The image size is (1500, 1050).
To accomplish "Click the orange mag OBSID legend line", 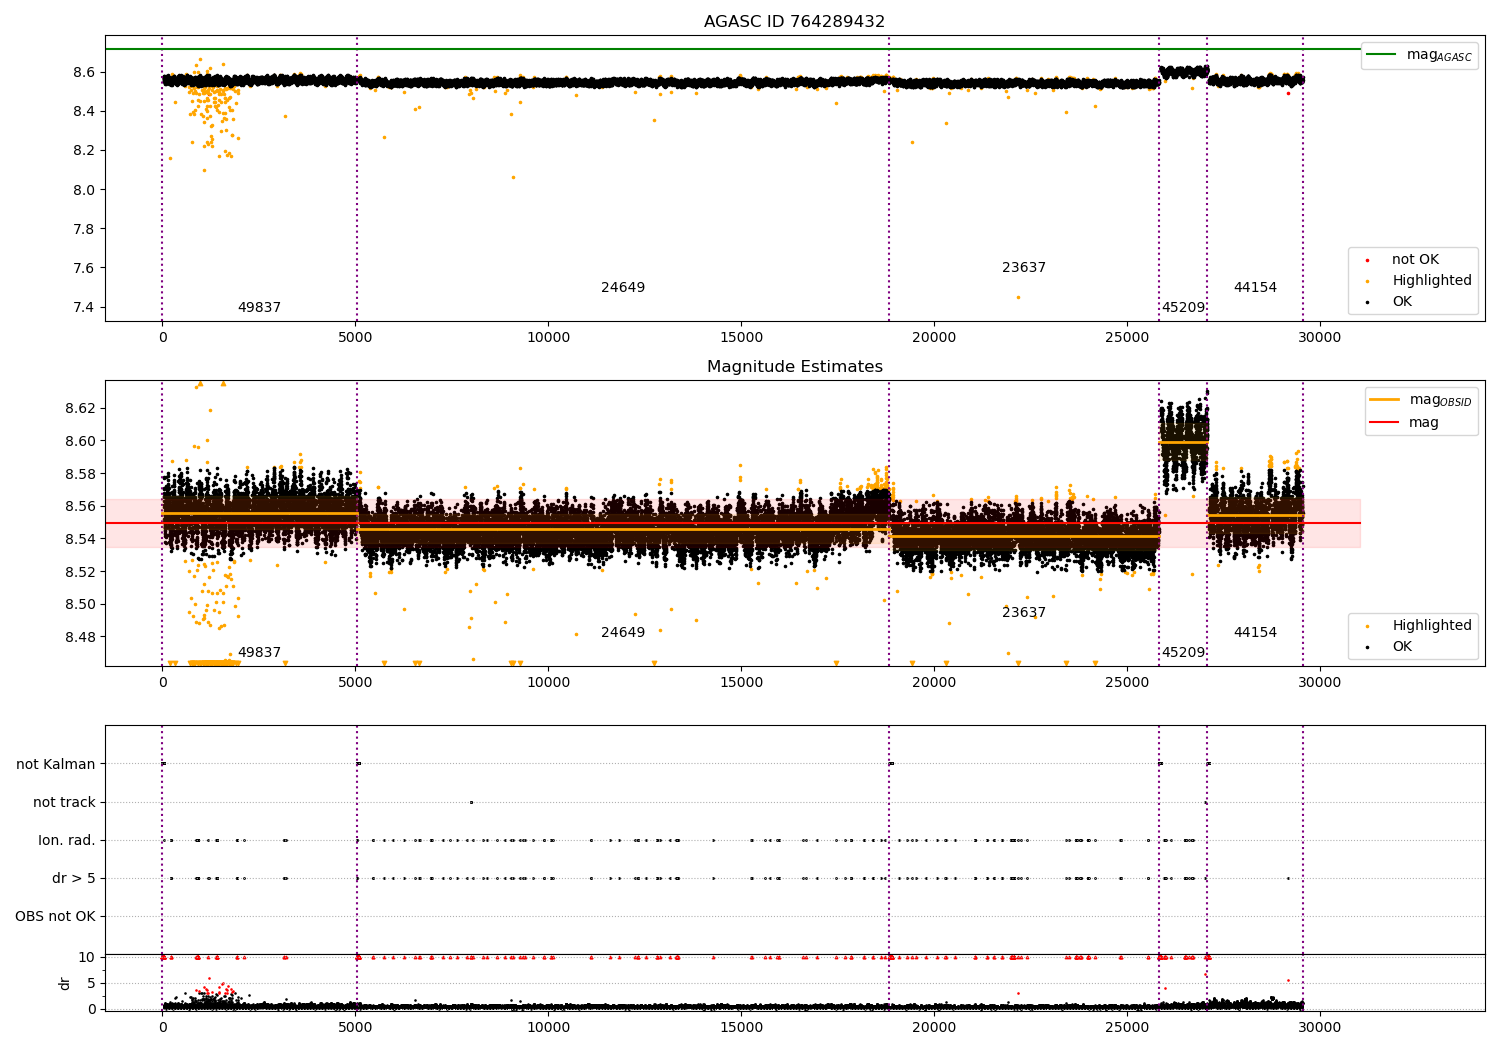I will [x=1385, y=400].
